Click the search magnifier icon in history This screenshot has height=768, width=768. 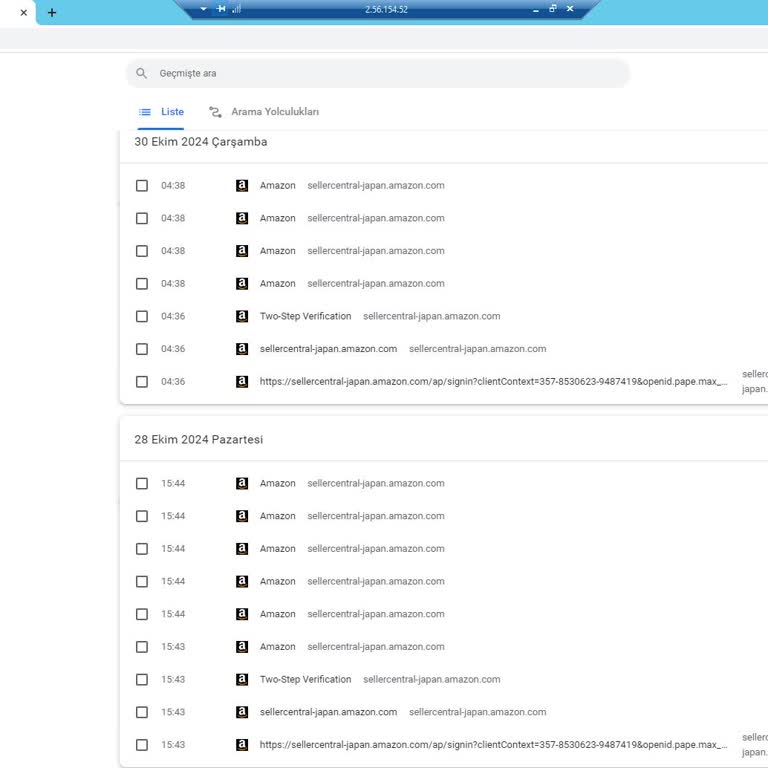(x=142, y=73)
